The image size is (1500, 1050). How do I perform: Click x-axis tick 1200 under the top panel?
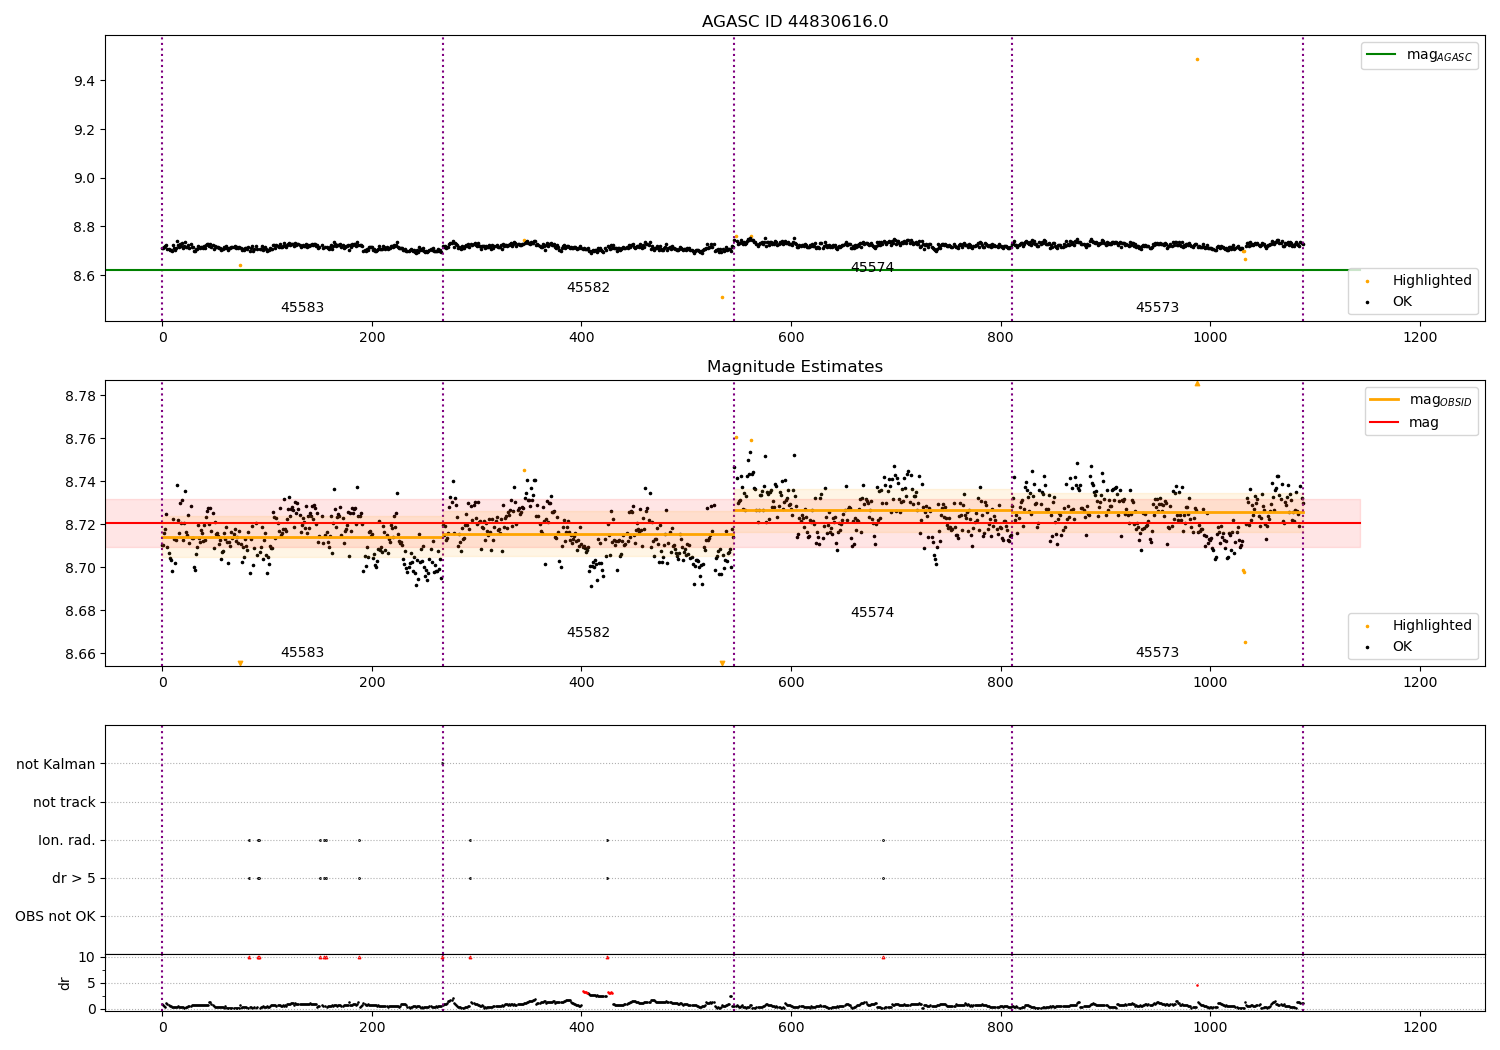pos(1420,338)
